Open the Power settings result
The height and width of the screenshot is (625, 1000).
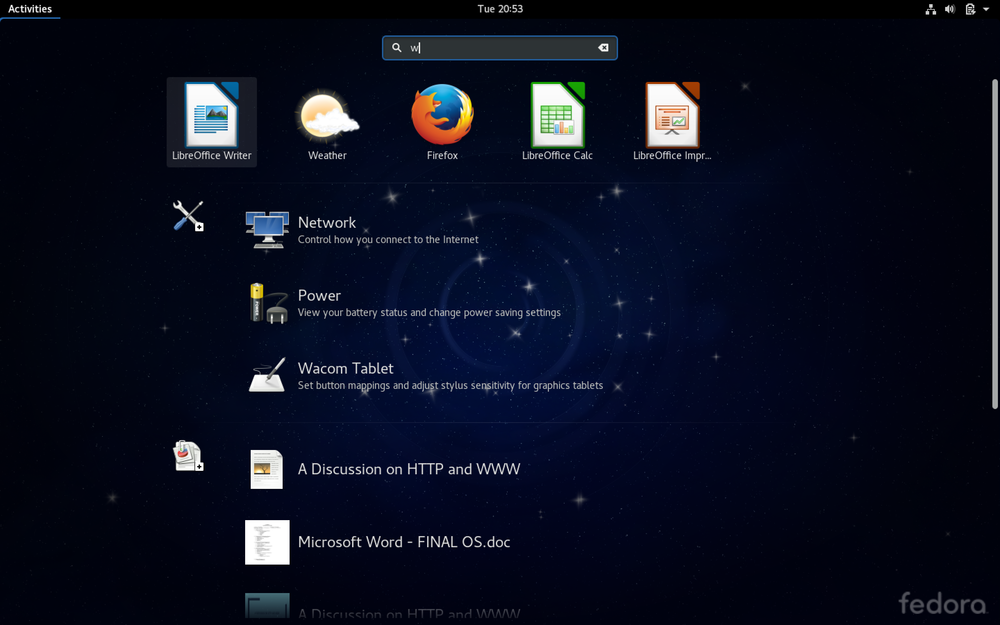tap(319, 303)
